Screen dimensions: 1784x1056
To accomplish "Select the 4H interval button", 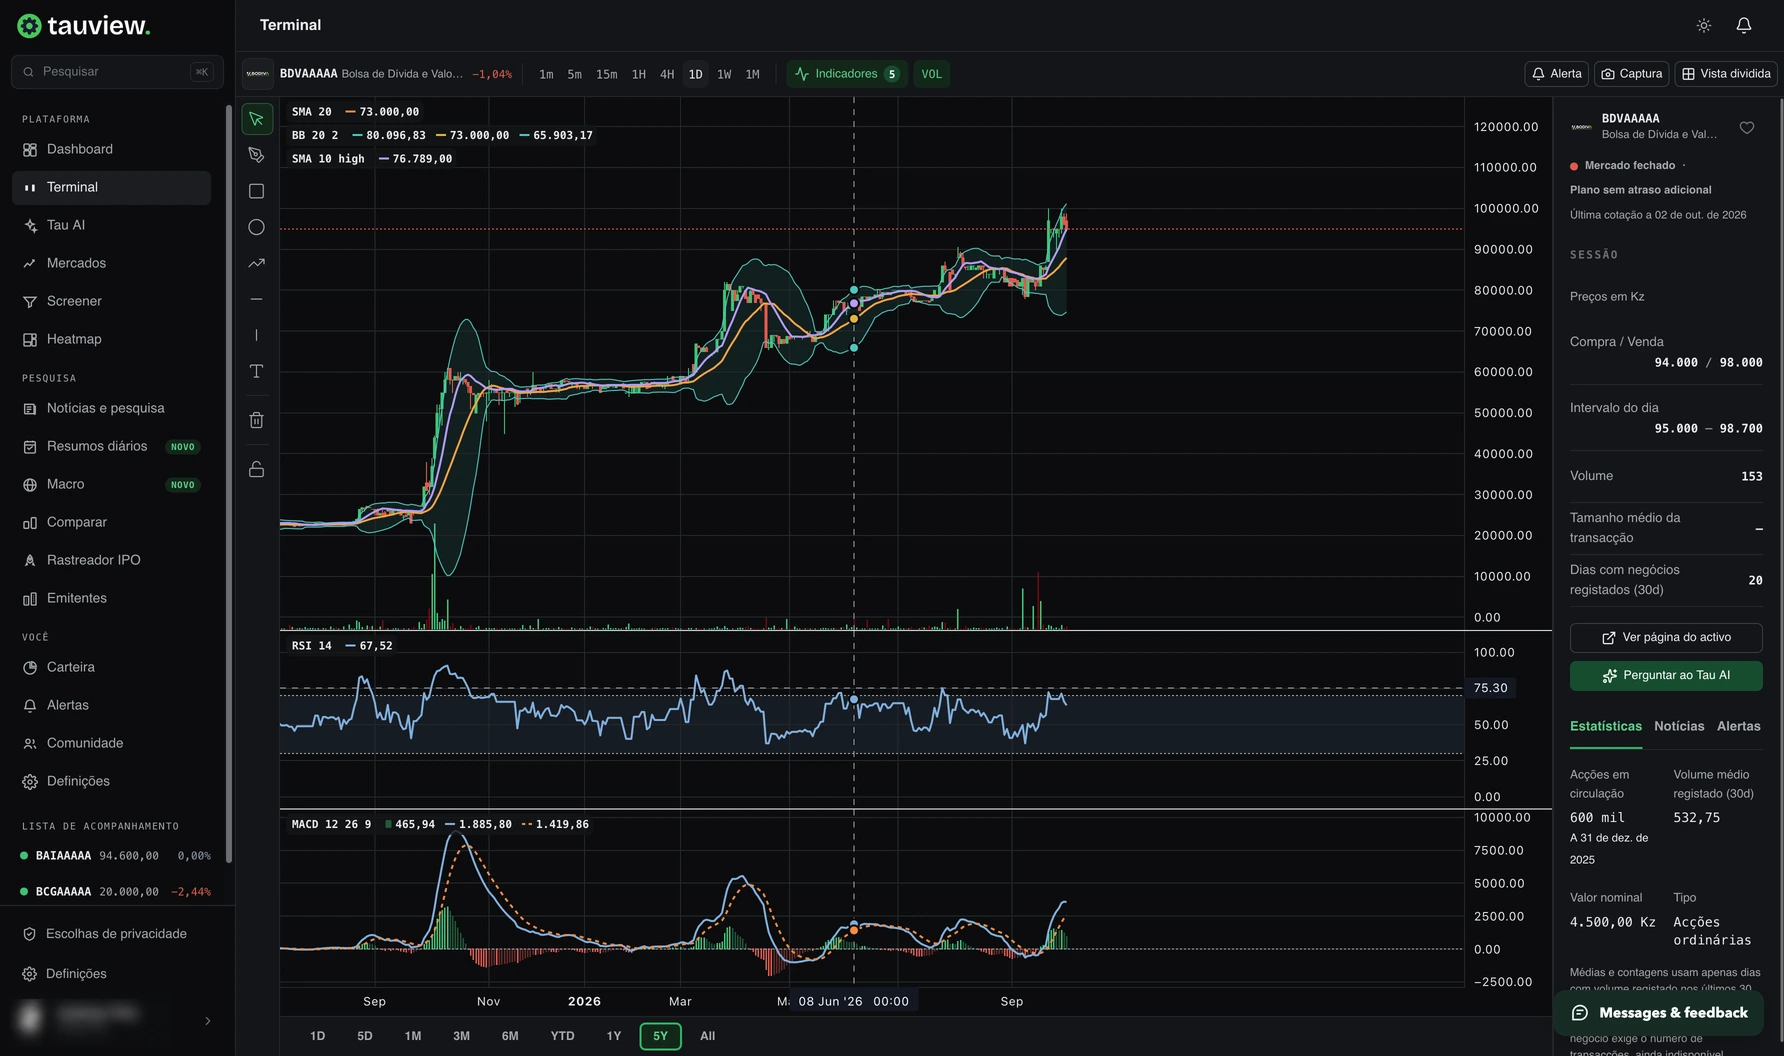I will coord(667,74).
